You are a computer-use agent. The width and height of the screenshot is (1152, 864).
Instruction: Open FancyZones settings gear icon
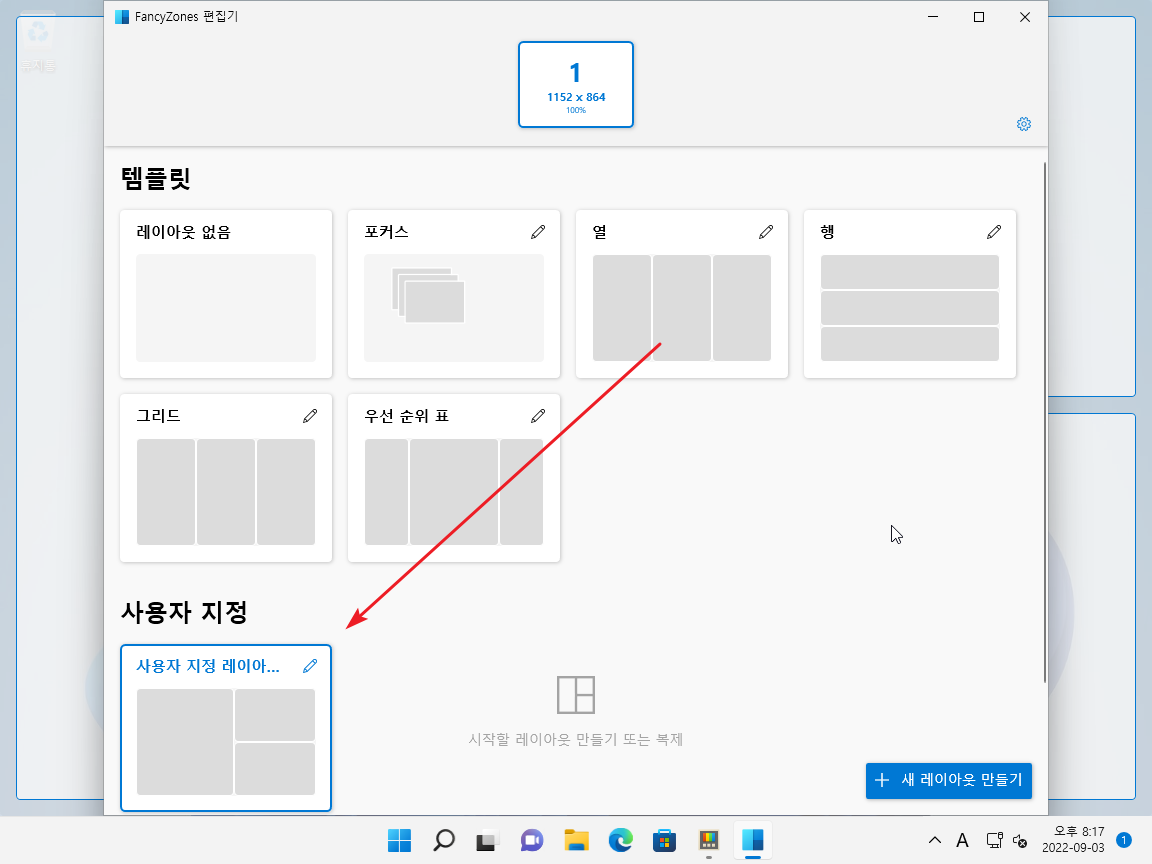[1023, 124]
